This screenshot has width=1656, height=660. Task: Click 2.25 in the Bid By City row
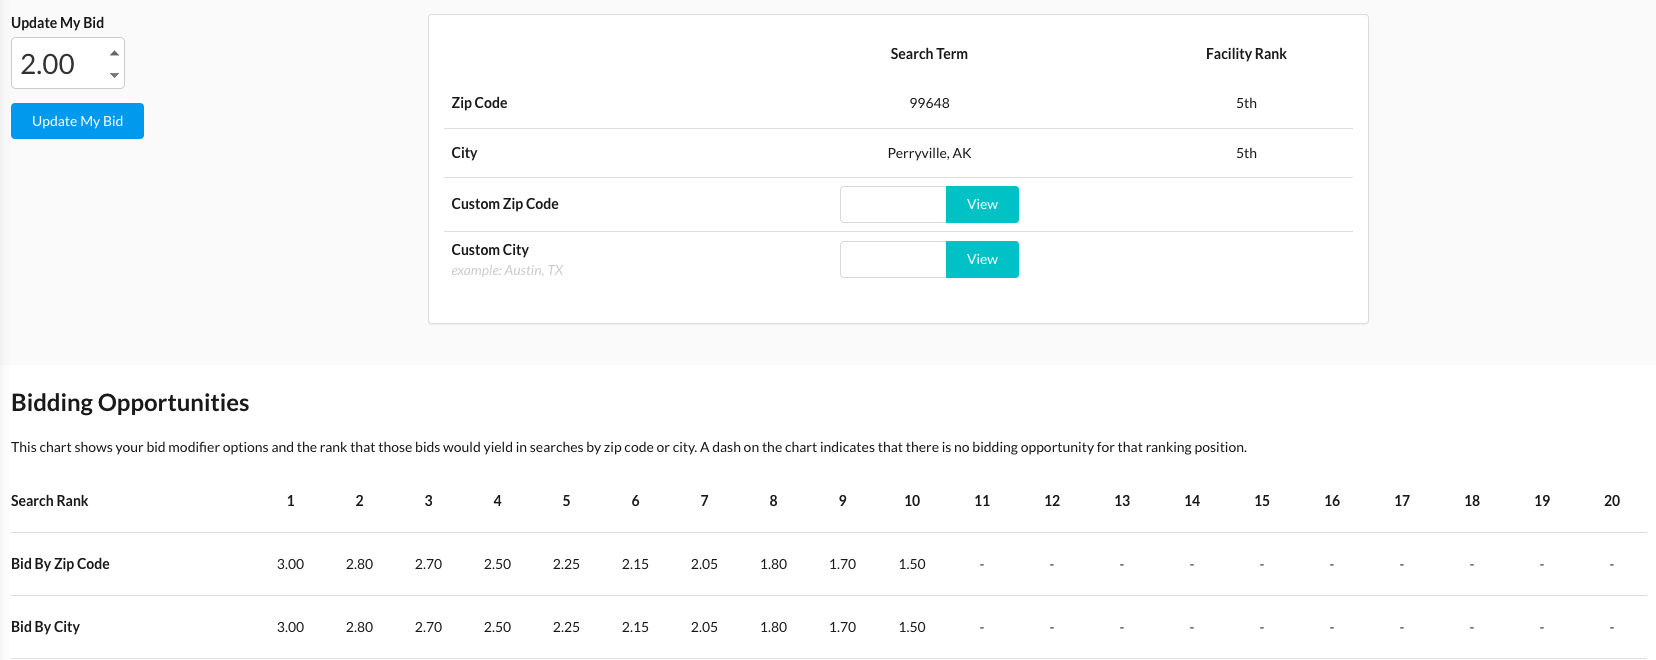click(x=567, y=627)
